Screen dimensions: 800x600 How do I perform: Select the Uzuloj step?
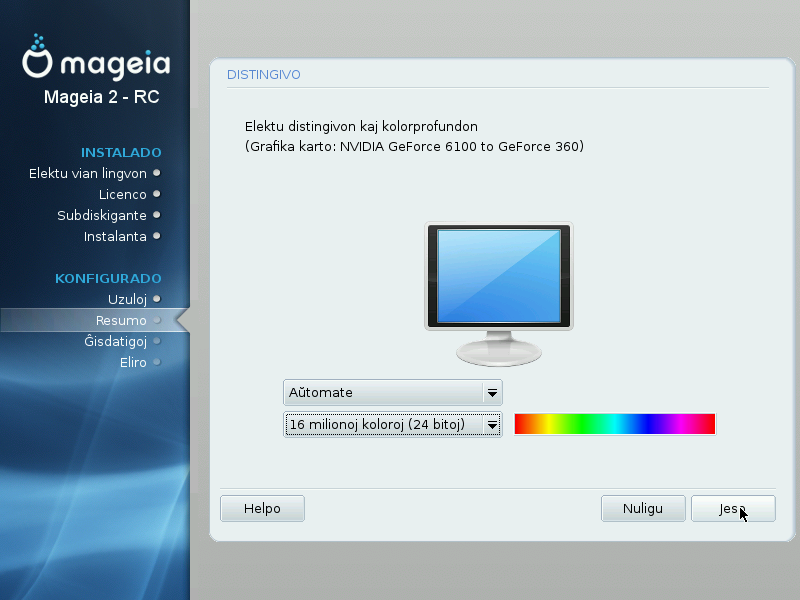(127, 299)
